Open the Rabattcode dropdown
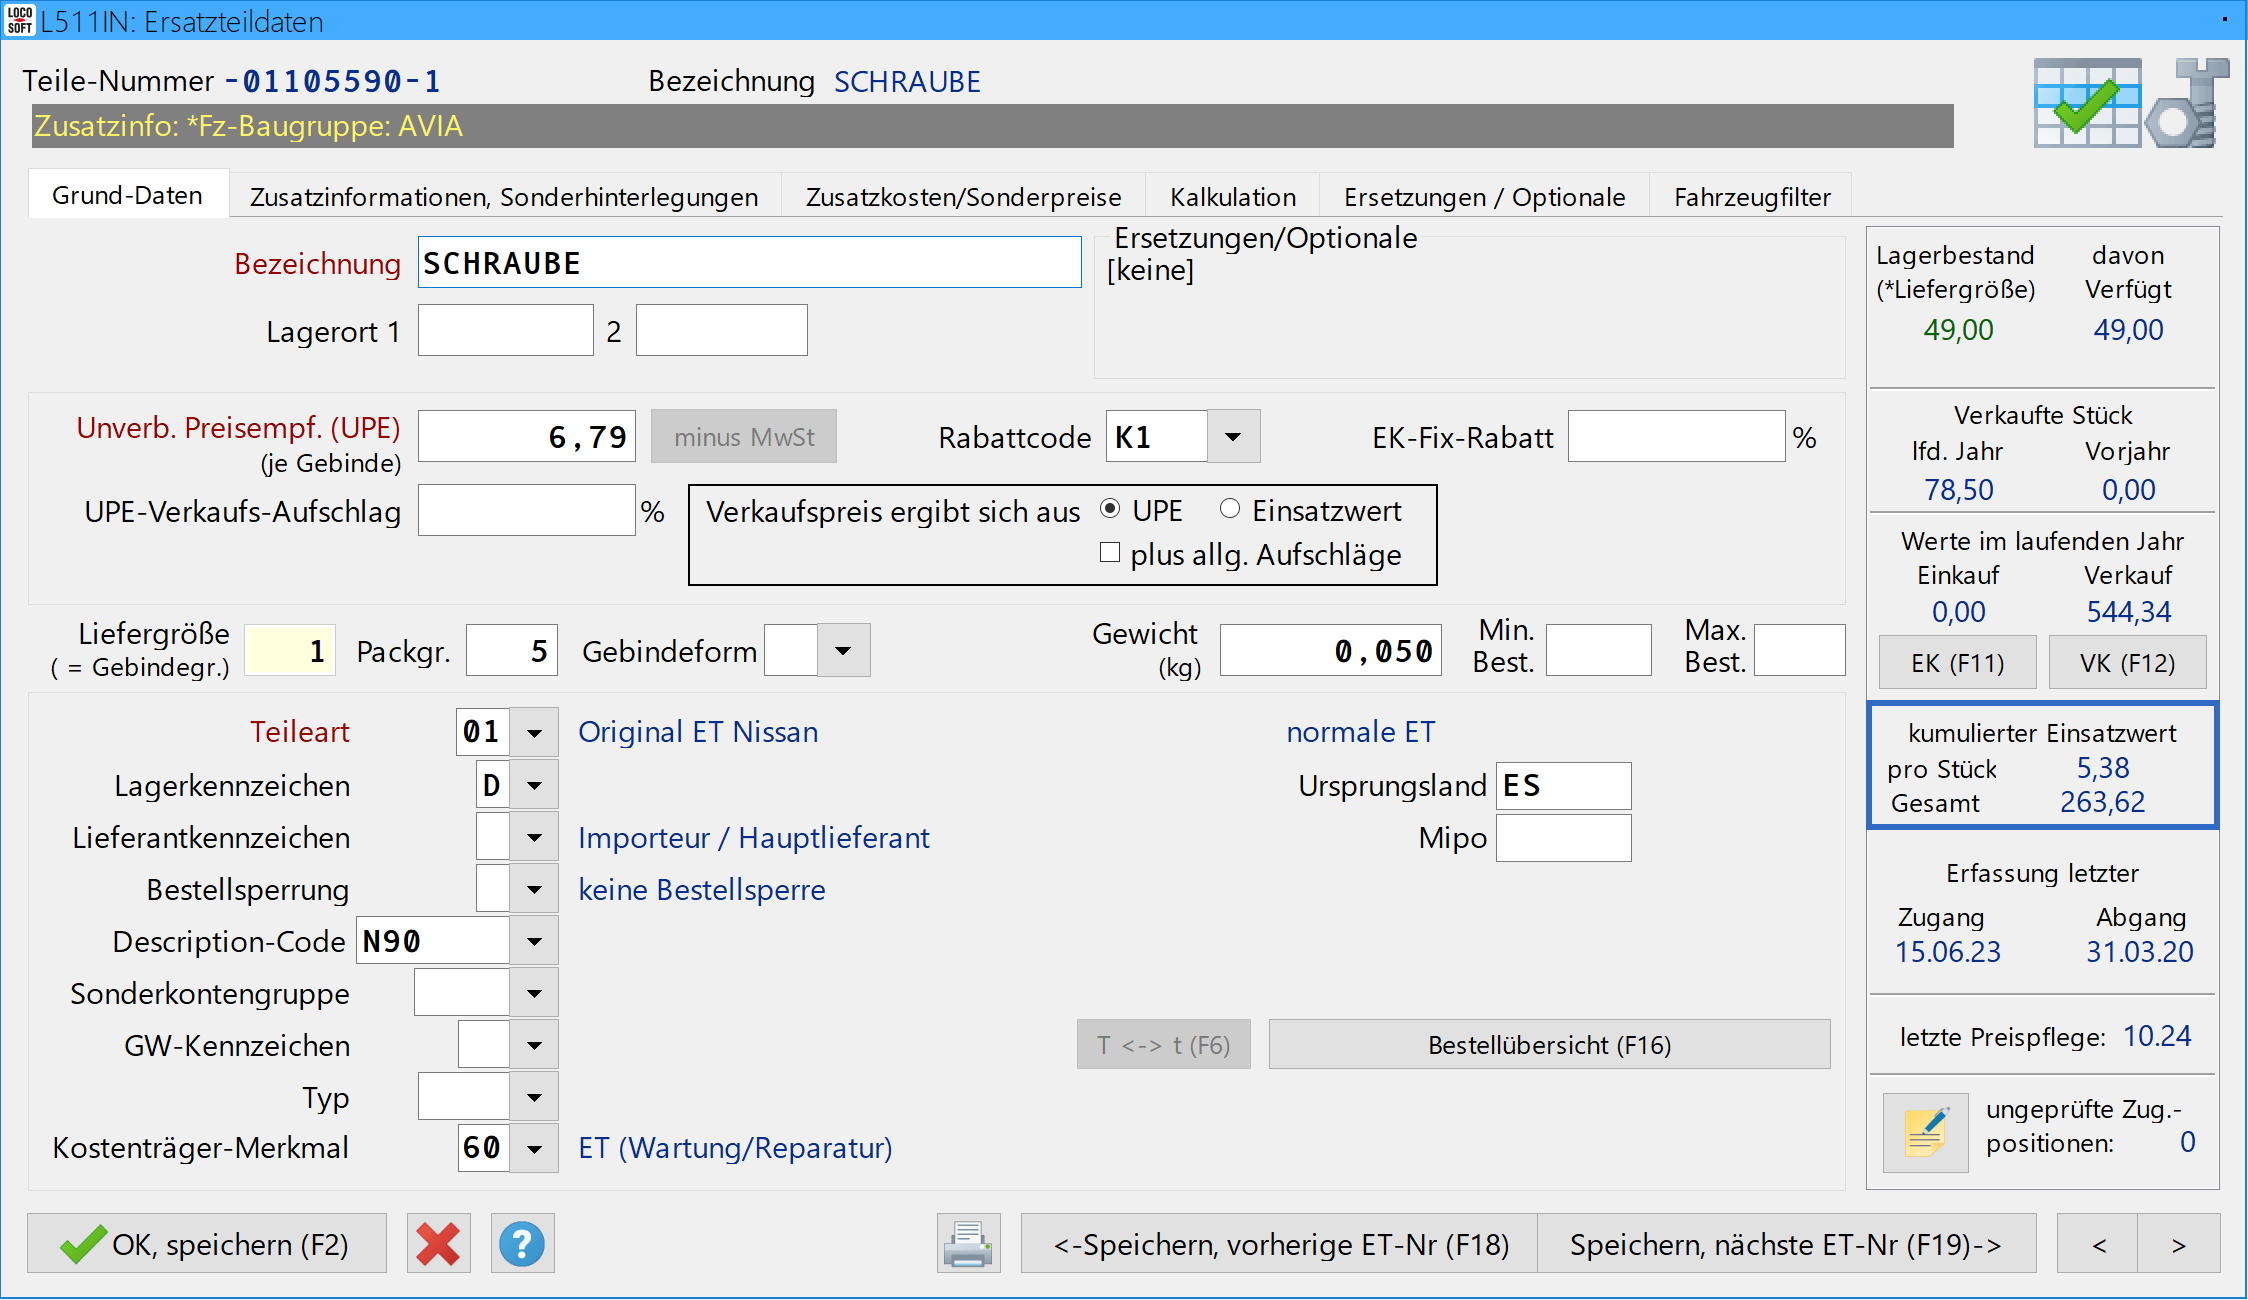The width and height of the screenshot is (2248, 1300). tap(1233, 437)
